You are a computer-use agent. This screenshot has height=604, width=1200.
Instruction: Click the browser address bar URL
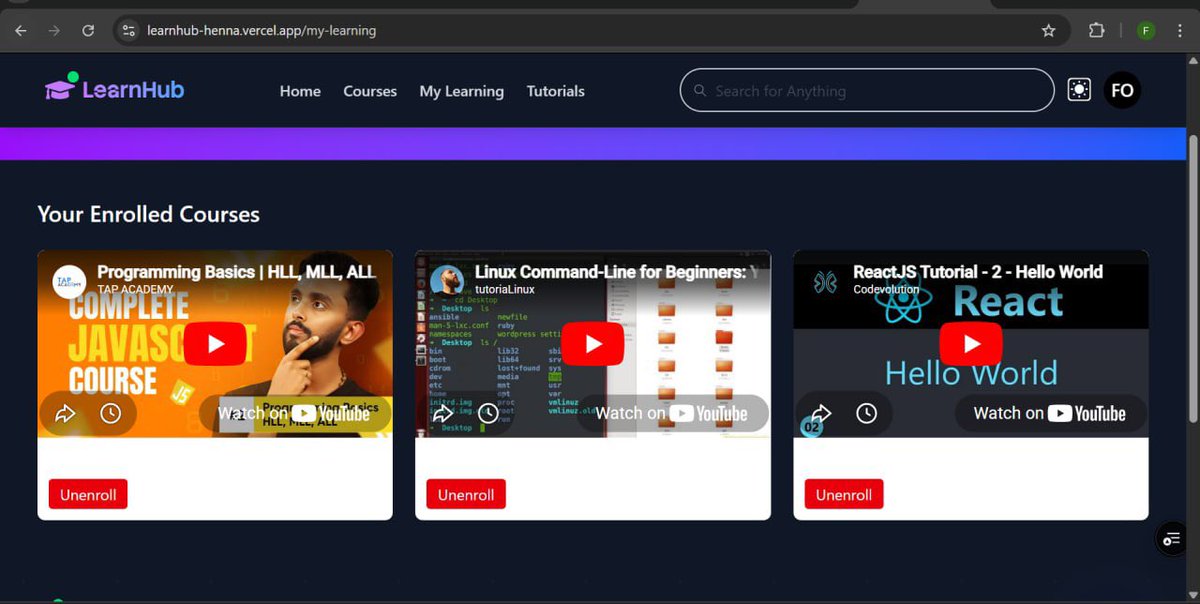[x=261, y=31]
